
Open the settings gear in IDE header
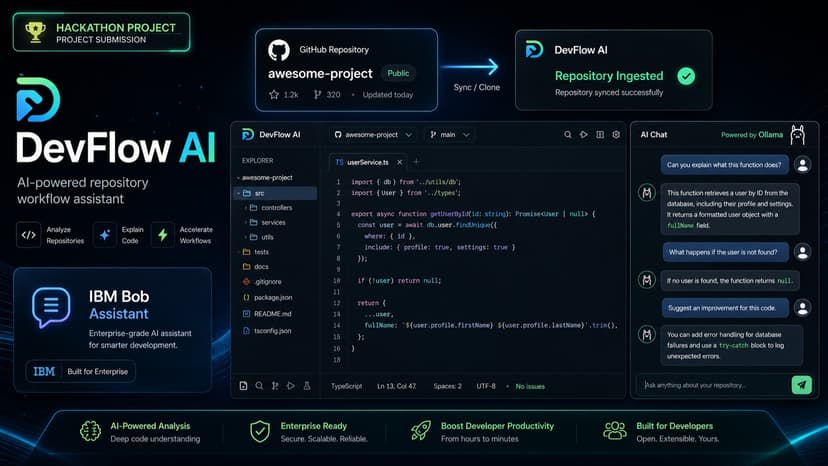[616, 135]
